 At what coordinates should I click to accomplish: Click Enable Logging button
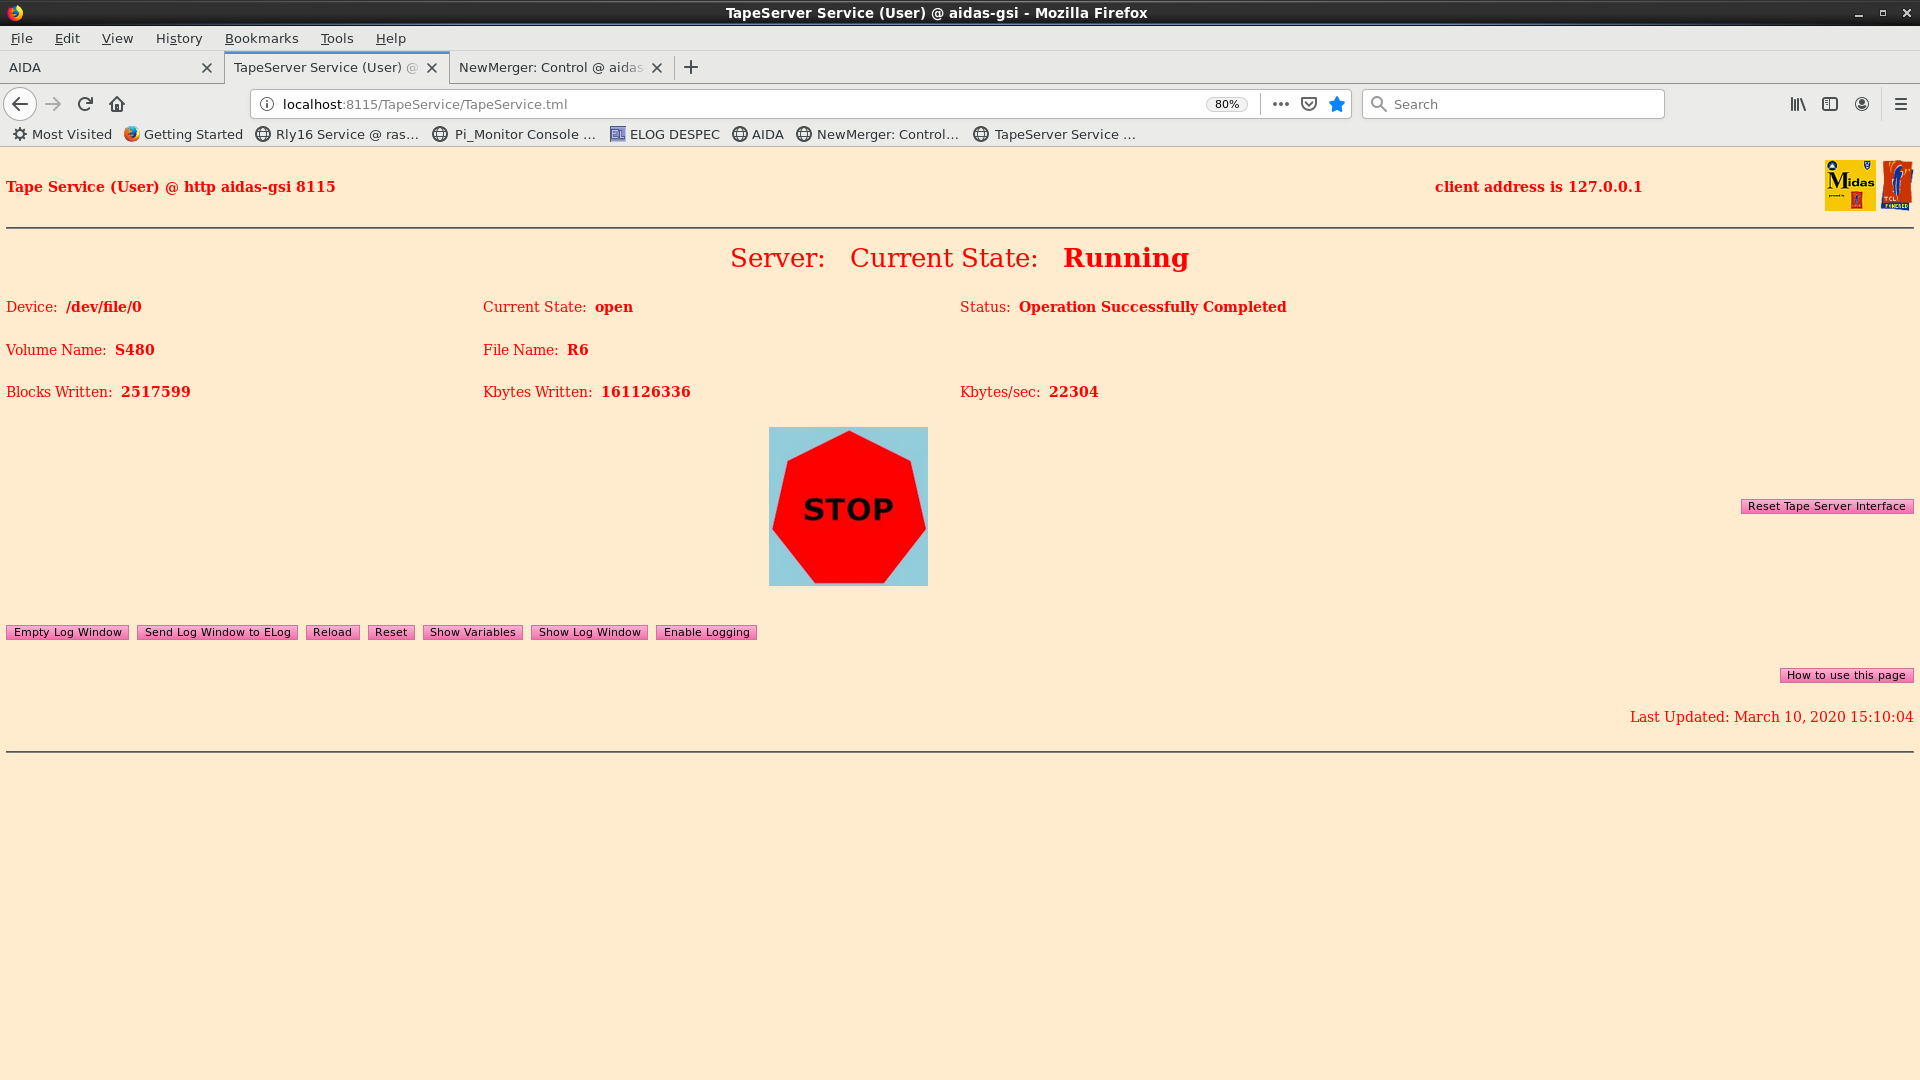[x=706, y=632]
